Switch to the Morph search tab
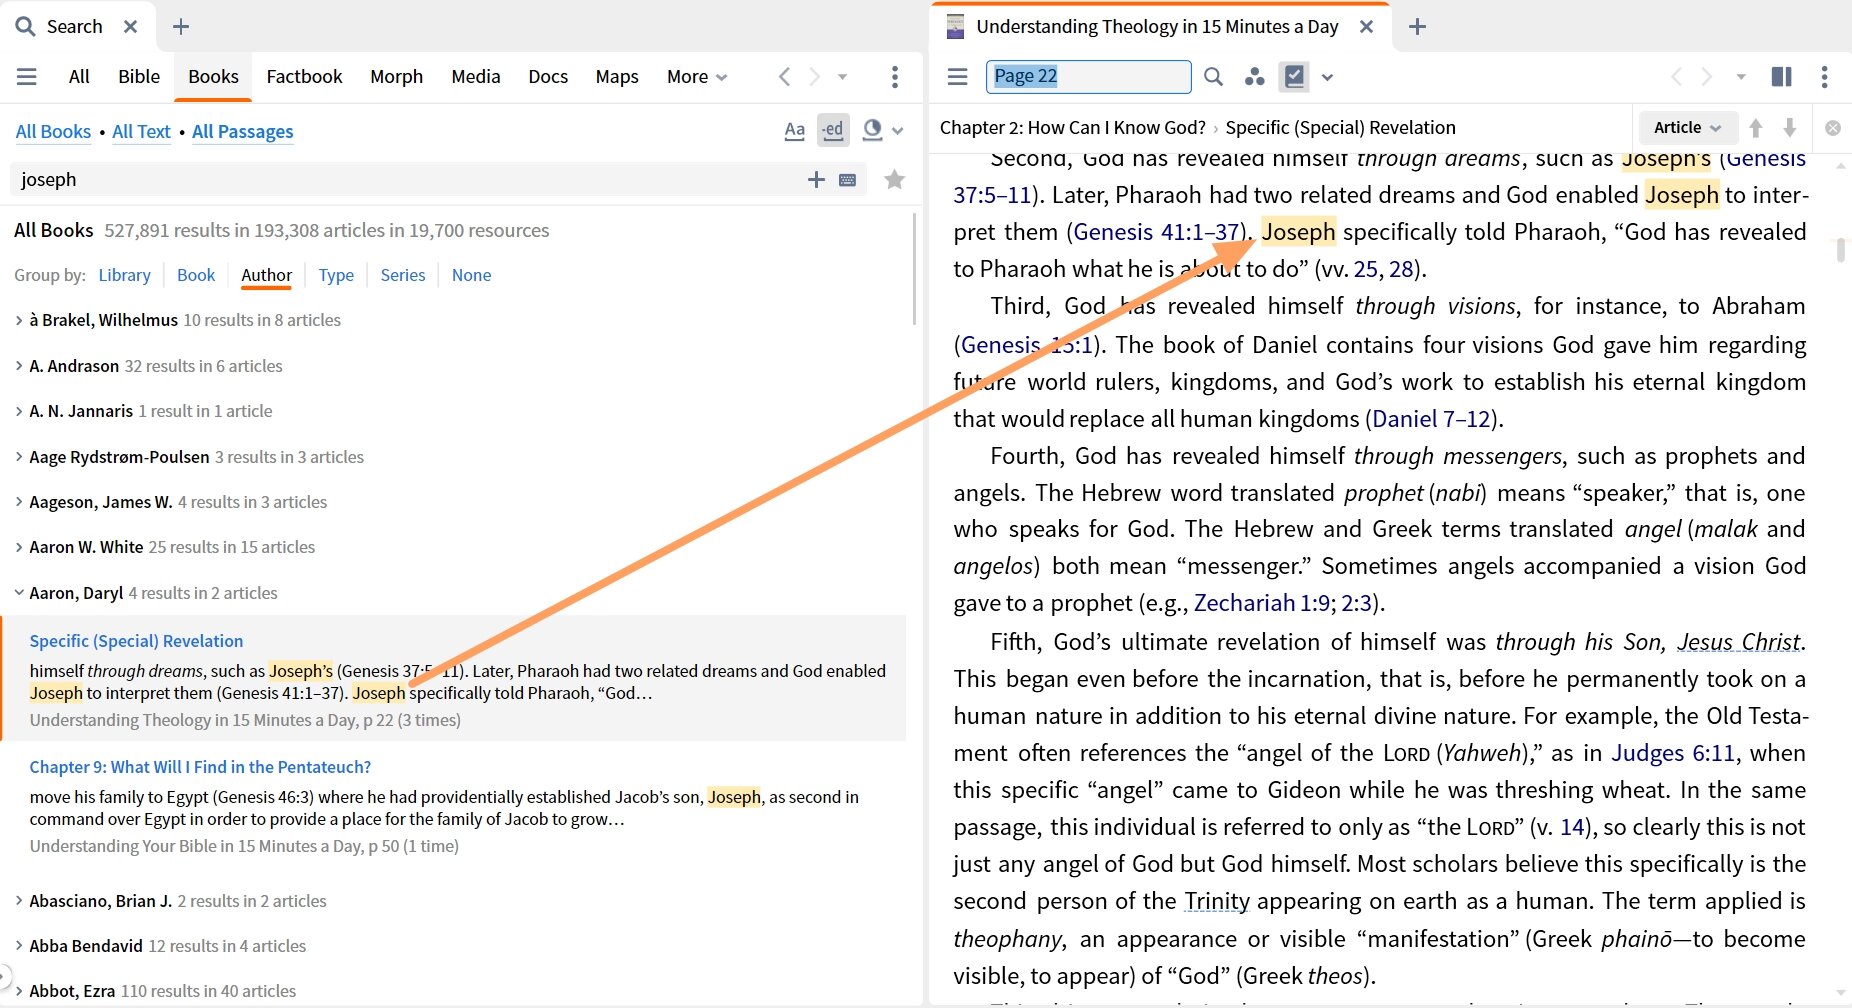 pos(396,76)
